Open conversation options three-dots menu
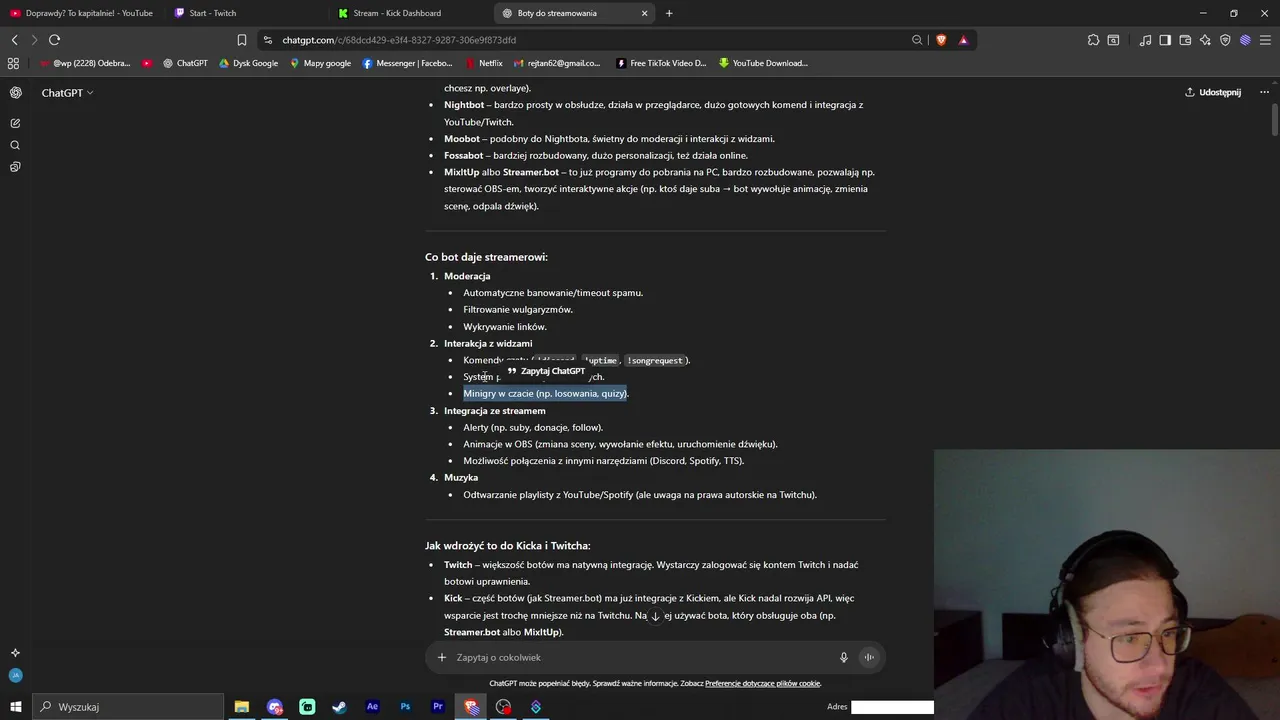Screen dimensions: 1280x720 click(x=1264, y=92)
